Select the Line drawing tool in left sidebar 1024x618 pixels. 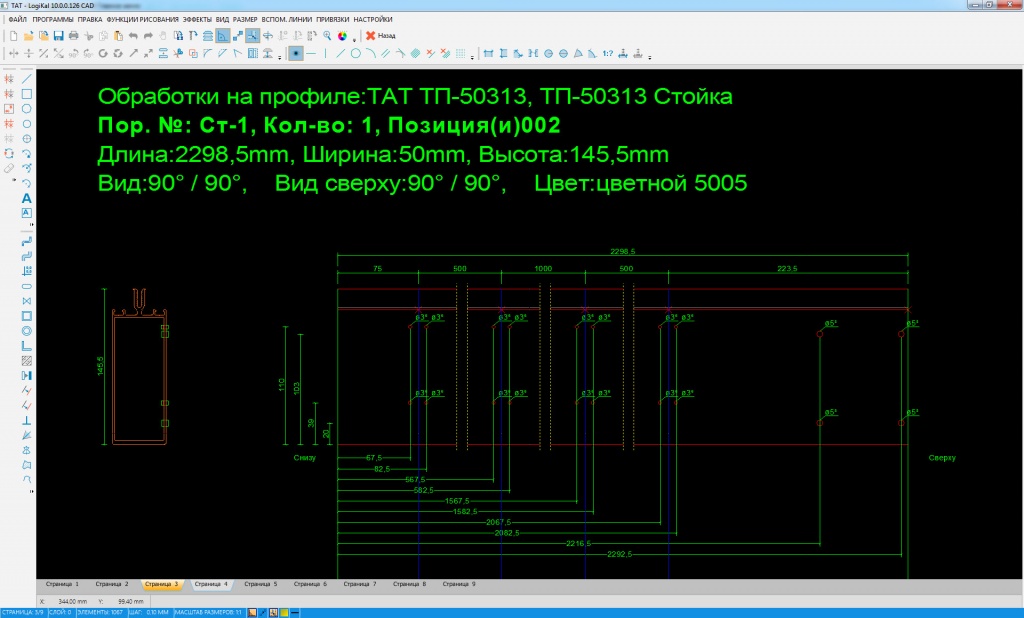[27, 78]
